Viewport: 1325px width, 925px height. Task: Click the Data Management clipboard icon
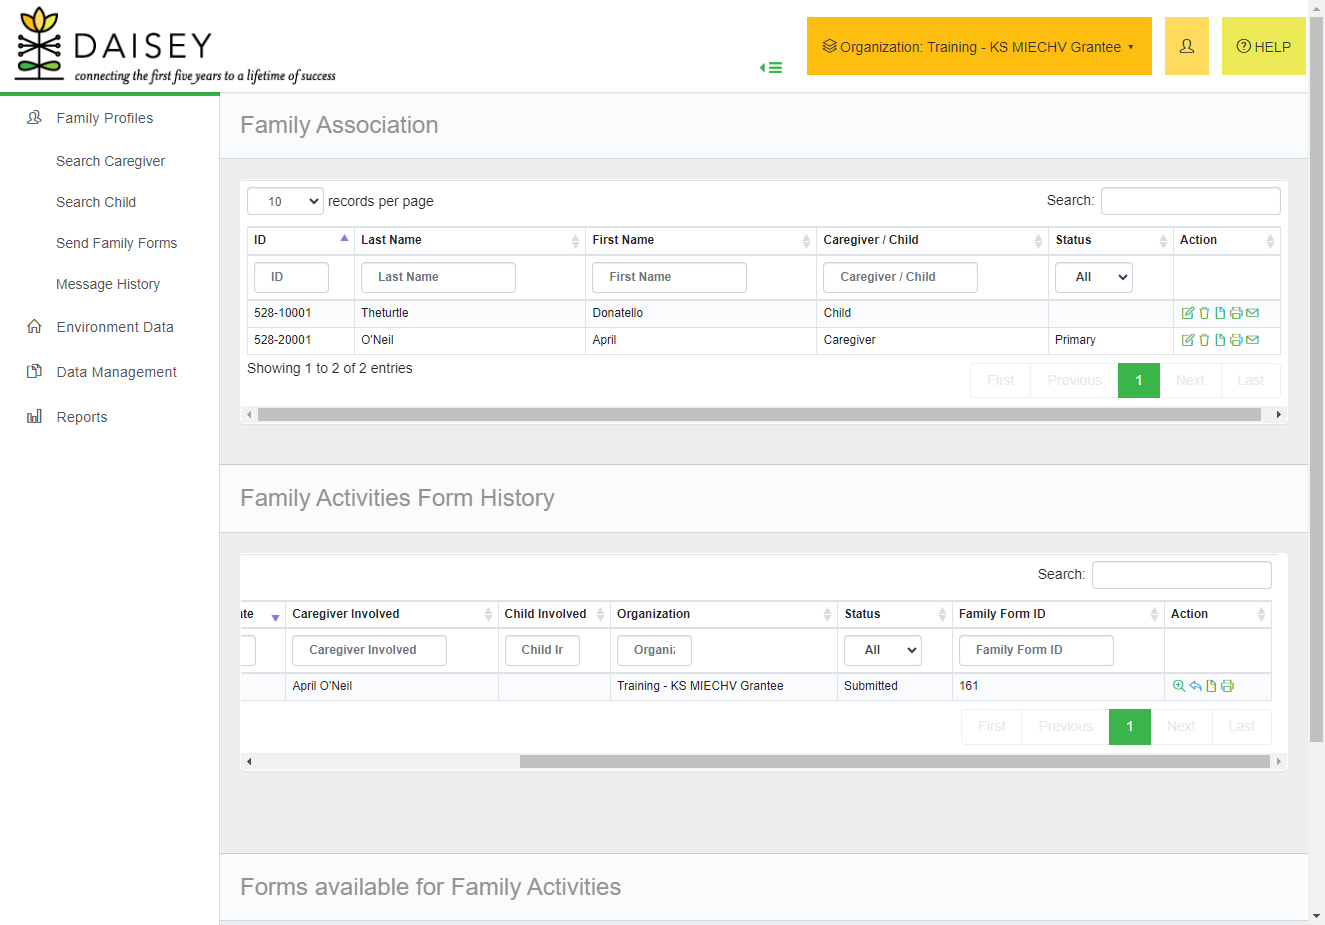point(34,371)
